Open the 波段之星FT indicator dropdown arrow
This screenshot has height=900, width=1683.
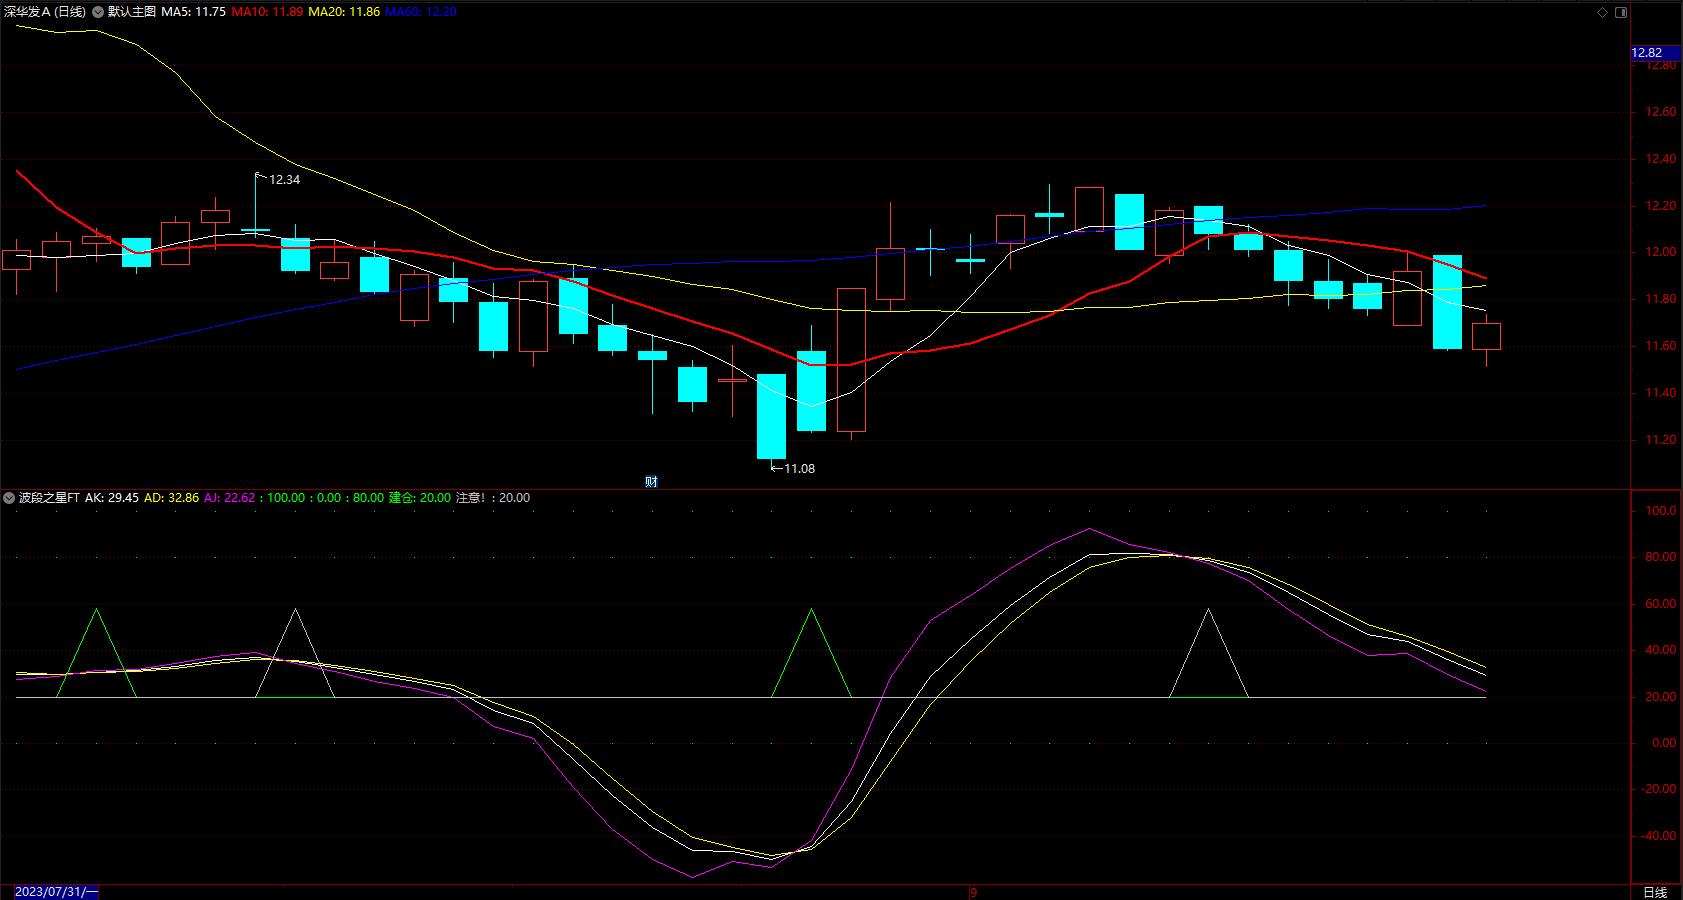coord(9,498)
